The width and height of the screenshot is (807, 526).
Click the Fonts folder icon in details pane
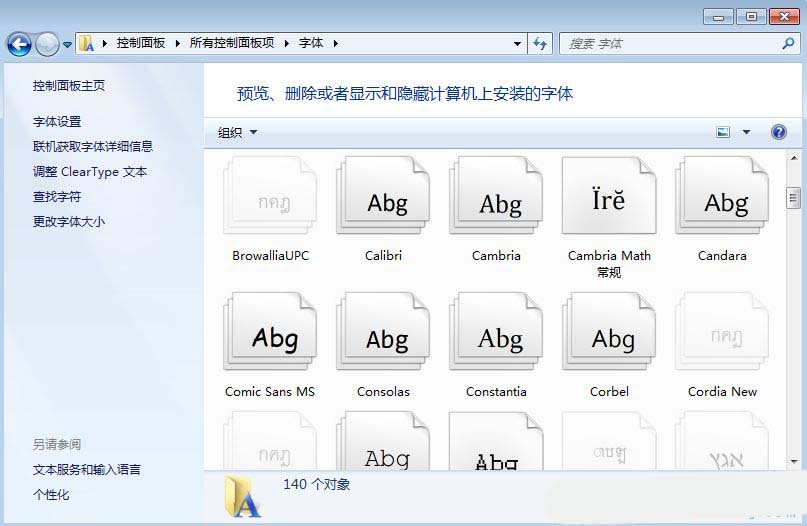click(242, 497)
